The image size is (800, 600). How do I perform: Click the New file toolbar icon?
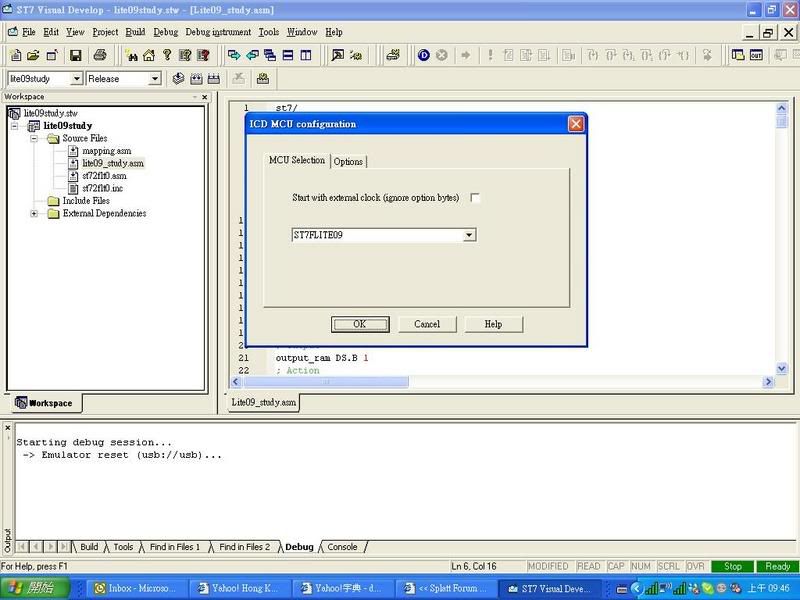(x=16, y=55)
